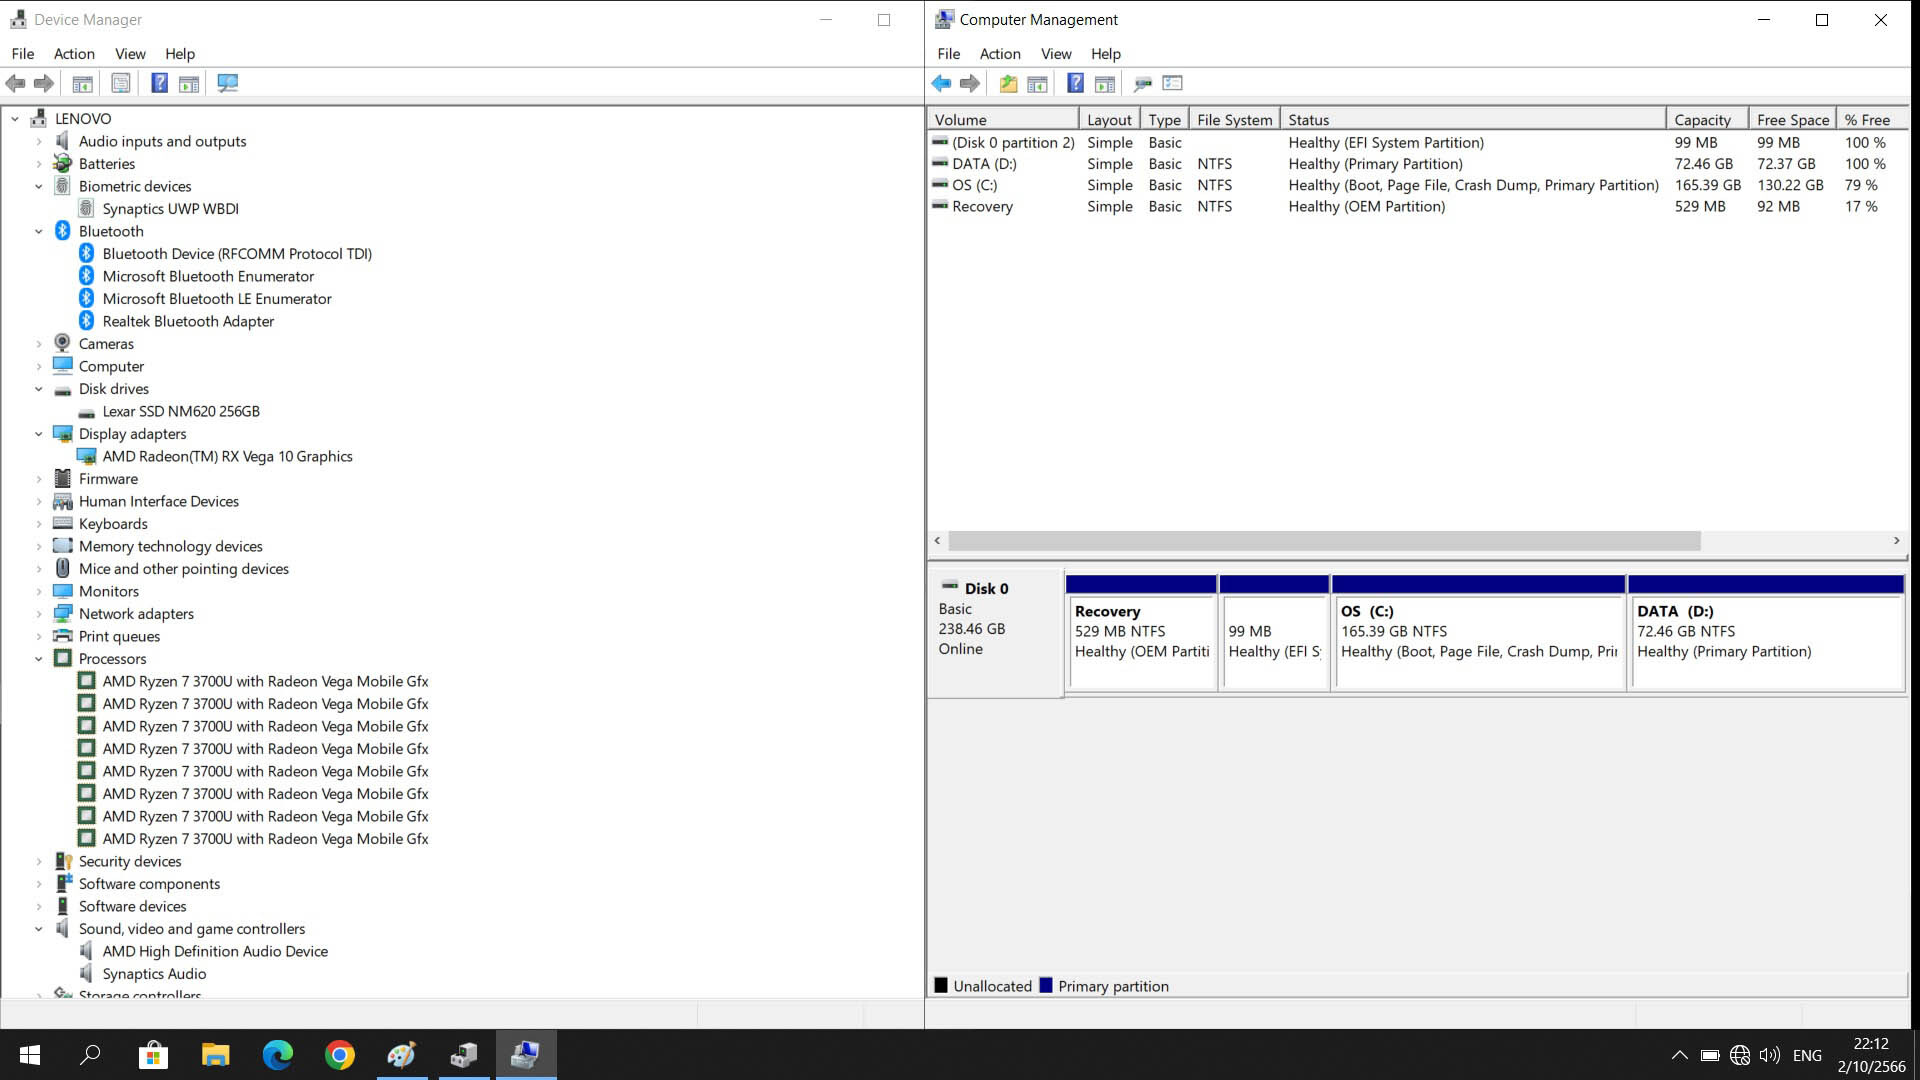Open File menu in Device Manager

tap(23, 54)
